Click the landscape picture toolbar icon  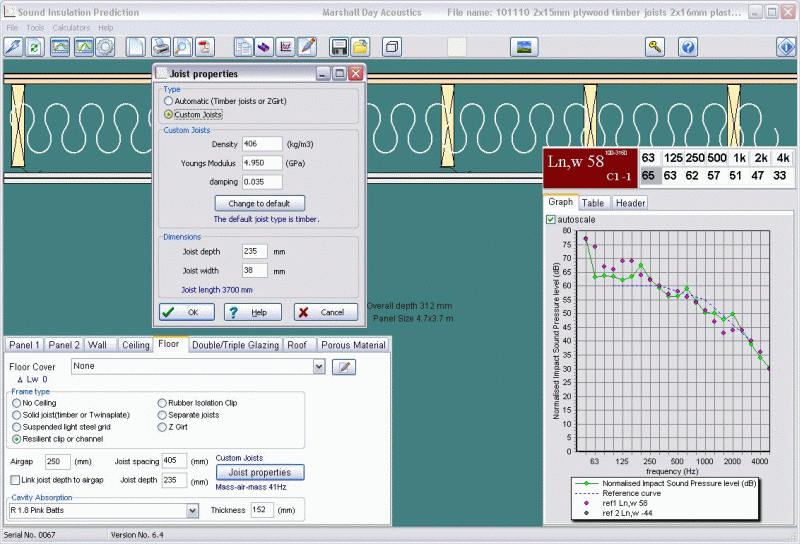524,47
